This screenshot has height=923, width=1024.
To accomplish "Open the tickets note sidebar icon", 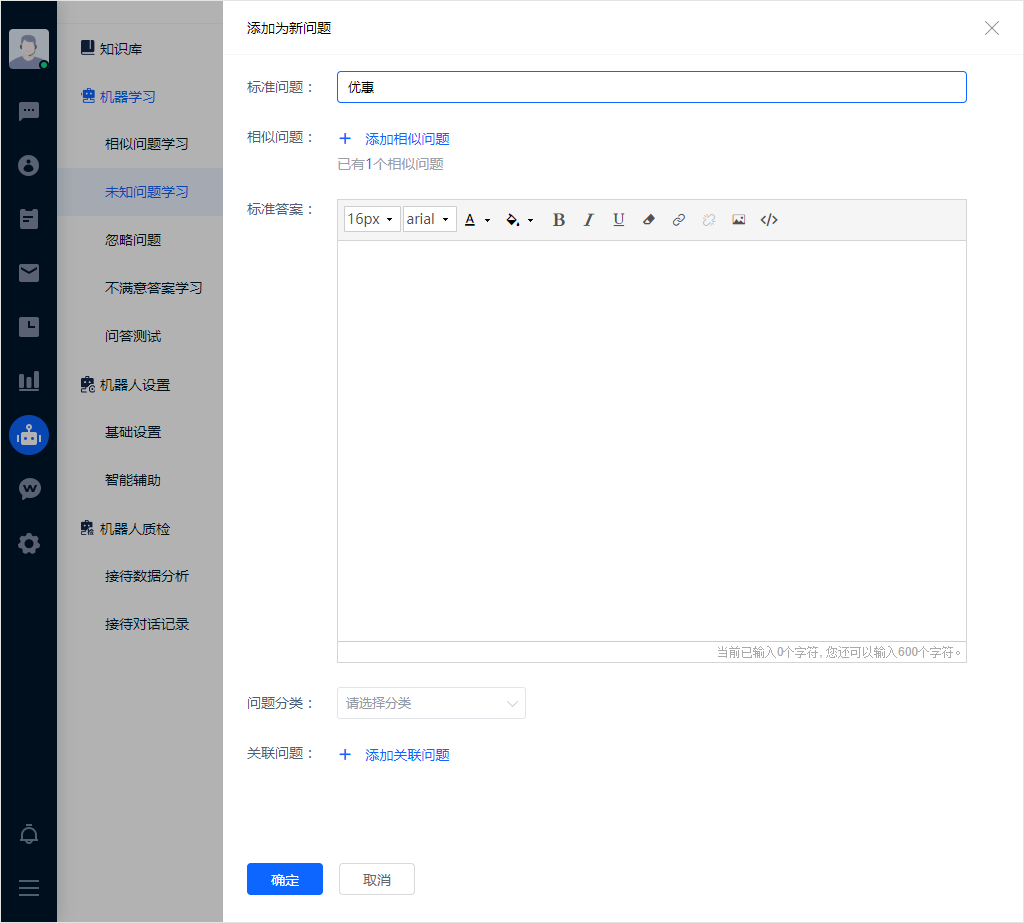I will (x=29, y=219).
